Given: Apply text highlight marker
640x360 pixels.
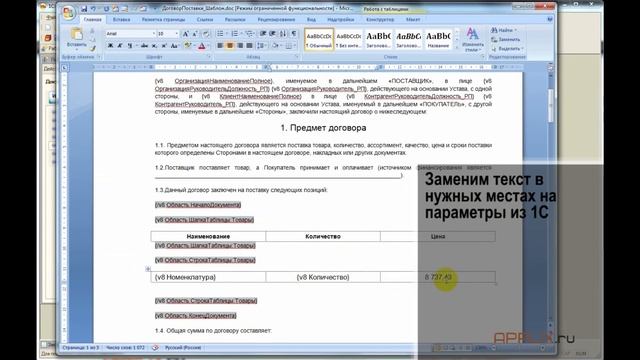Looking at the screenshot, I should (188, 46).
